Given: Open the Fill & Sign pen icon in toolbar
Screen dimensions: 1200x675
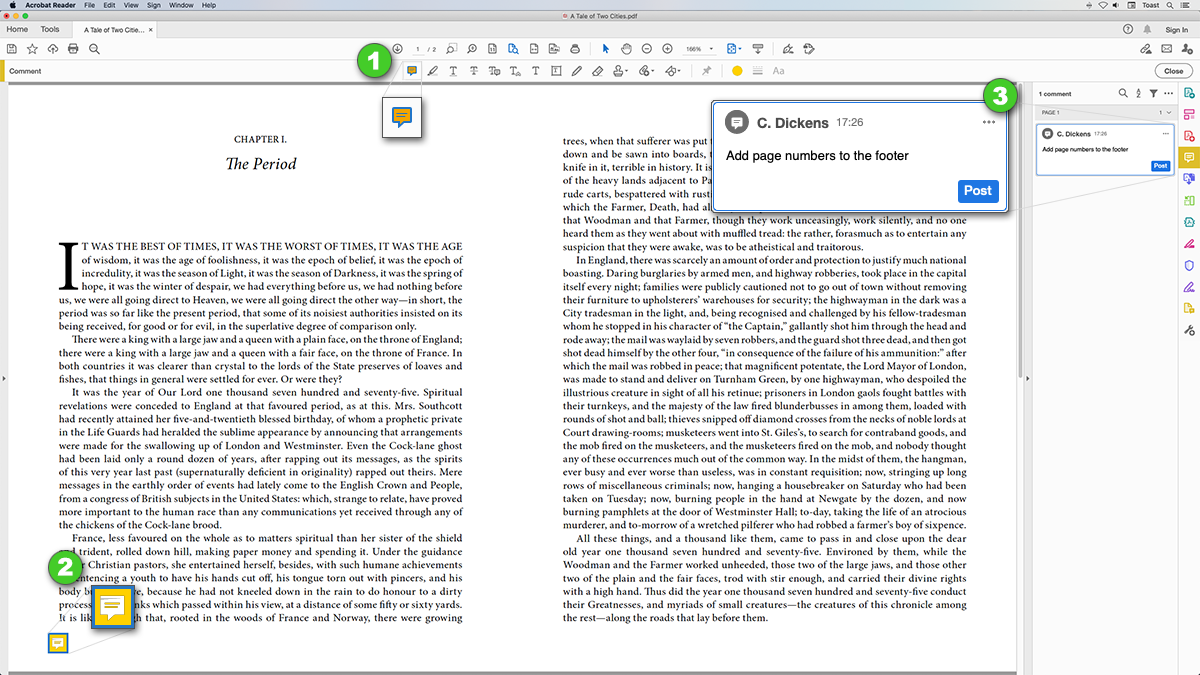Looking at the screenshot, I should click(x=788, y=49).
